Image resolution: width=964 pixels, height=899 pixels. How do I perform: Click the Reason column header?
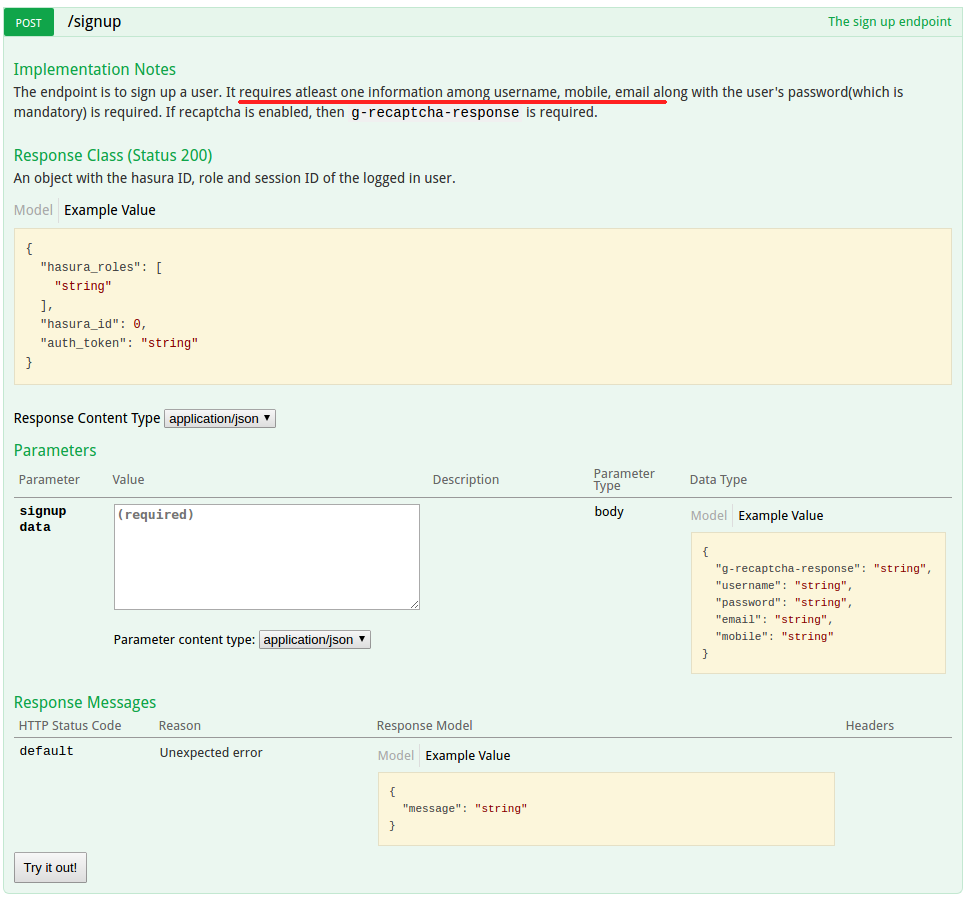click(x=180, y=726)
